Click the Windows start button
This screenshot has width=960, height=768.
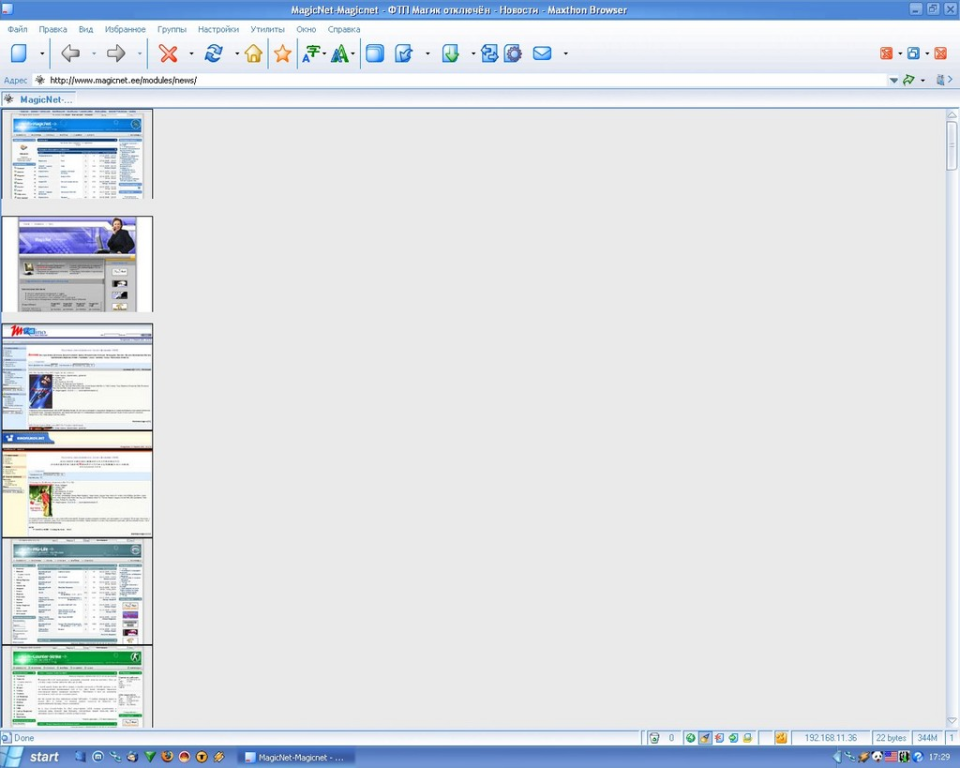(x=33, y=757)
